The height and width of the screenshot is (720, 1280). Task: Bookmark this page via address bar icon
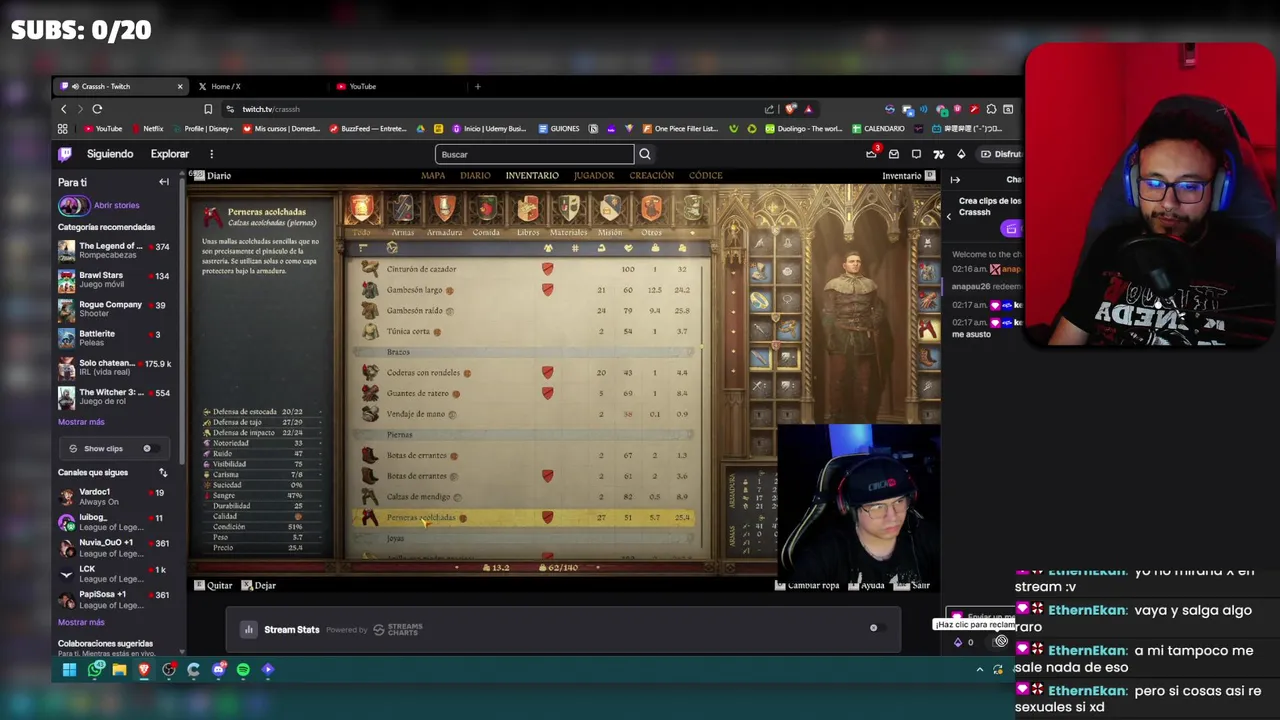point(208,109)
